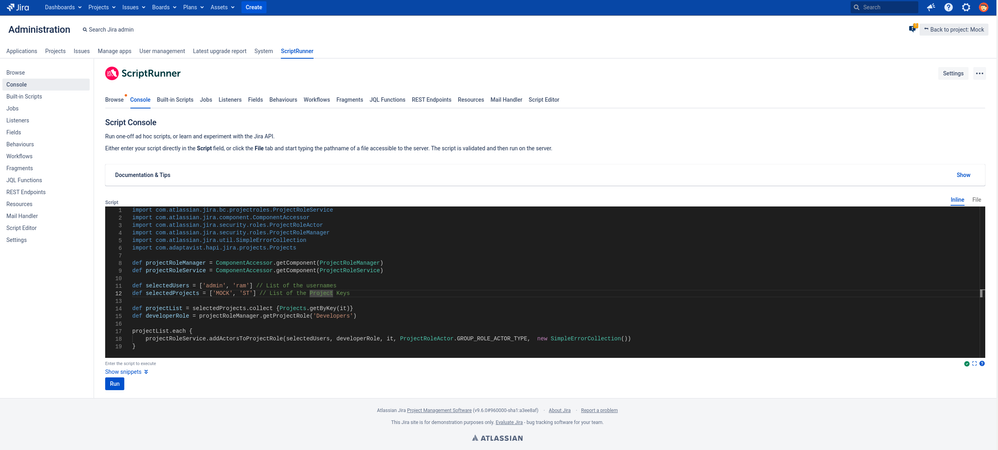Show the Documentation & Tips panel
This screenshot has width=998, height=450.
coord(963,175)
